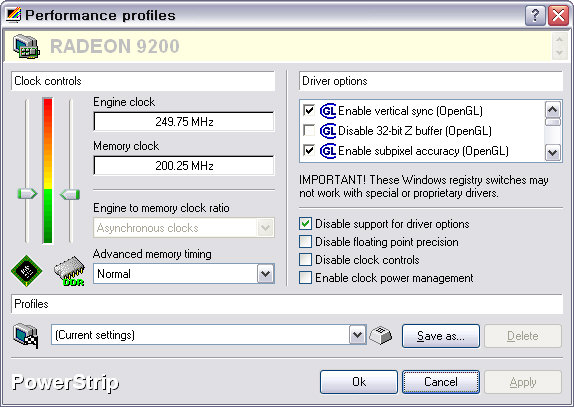Click the PowerStrip title bar app icon
574x407 pixels.
pyautogui.click(x=14, y=15)
